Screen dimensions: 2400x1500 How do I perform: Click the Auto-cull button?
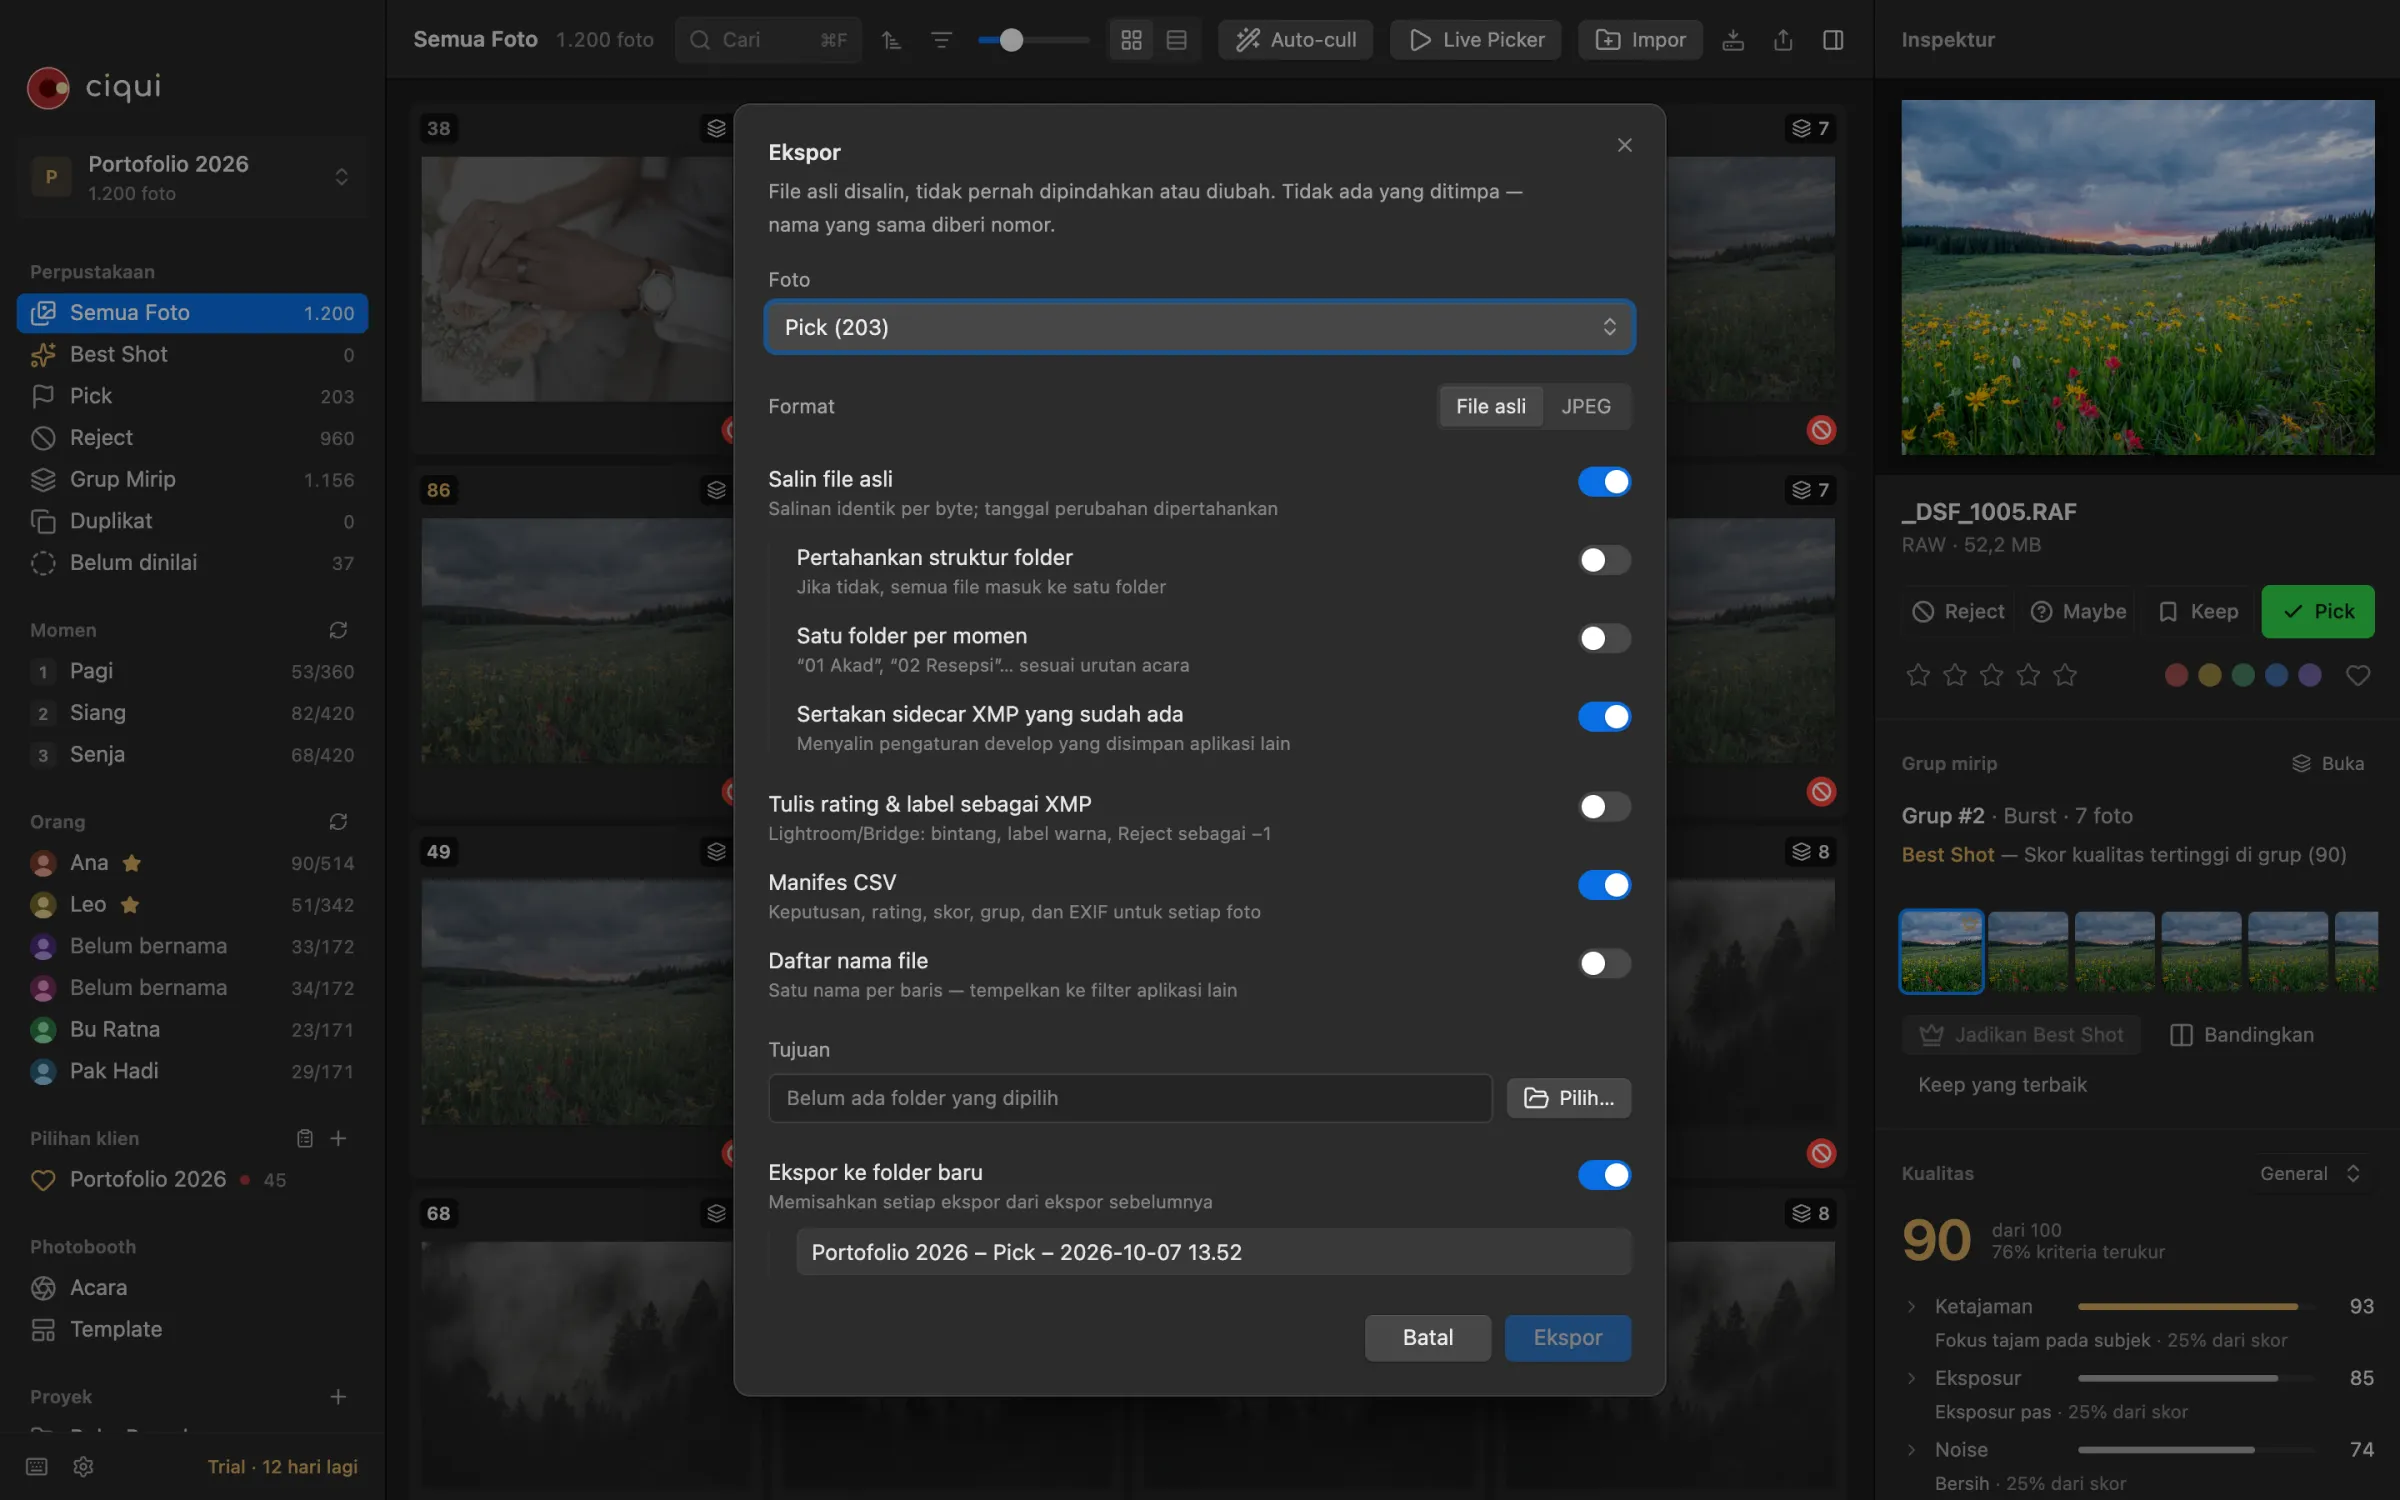[x=1295, y=40]
